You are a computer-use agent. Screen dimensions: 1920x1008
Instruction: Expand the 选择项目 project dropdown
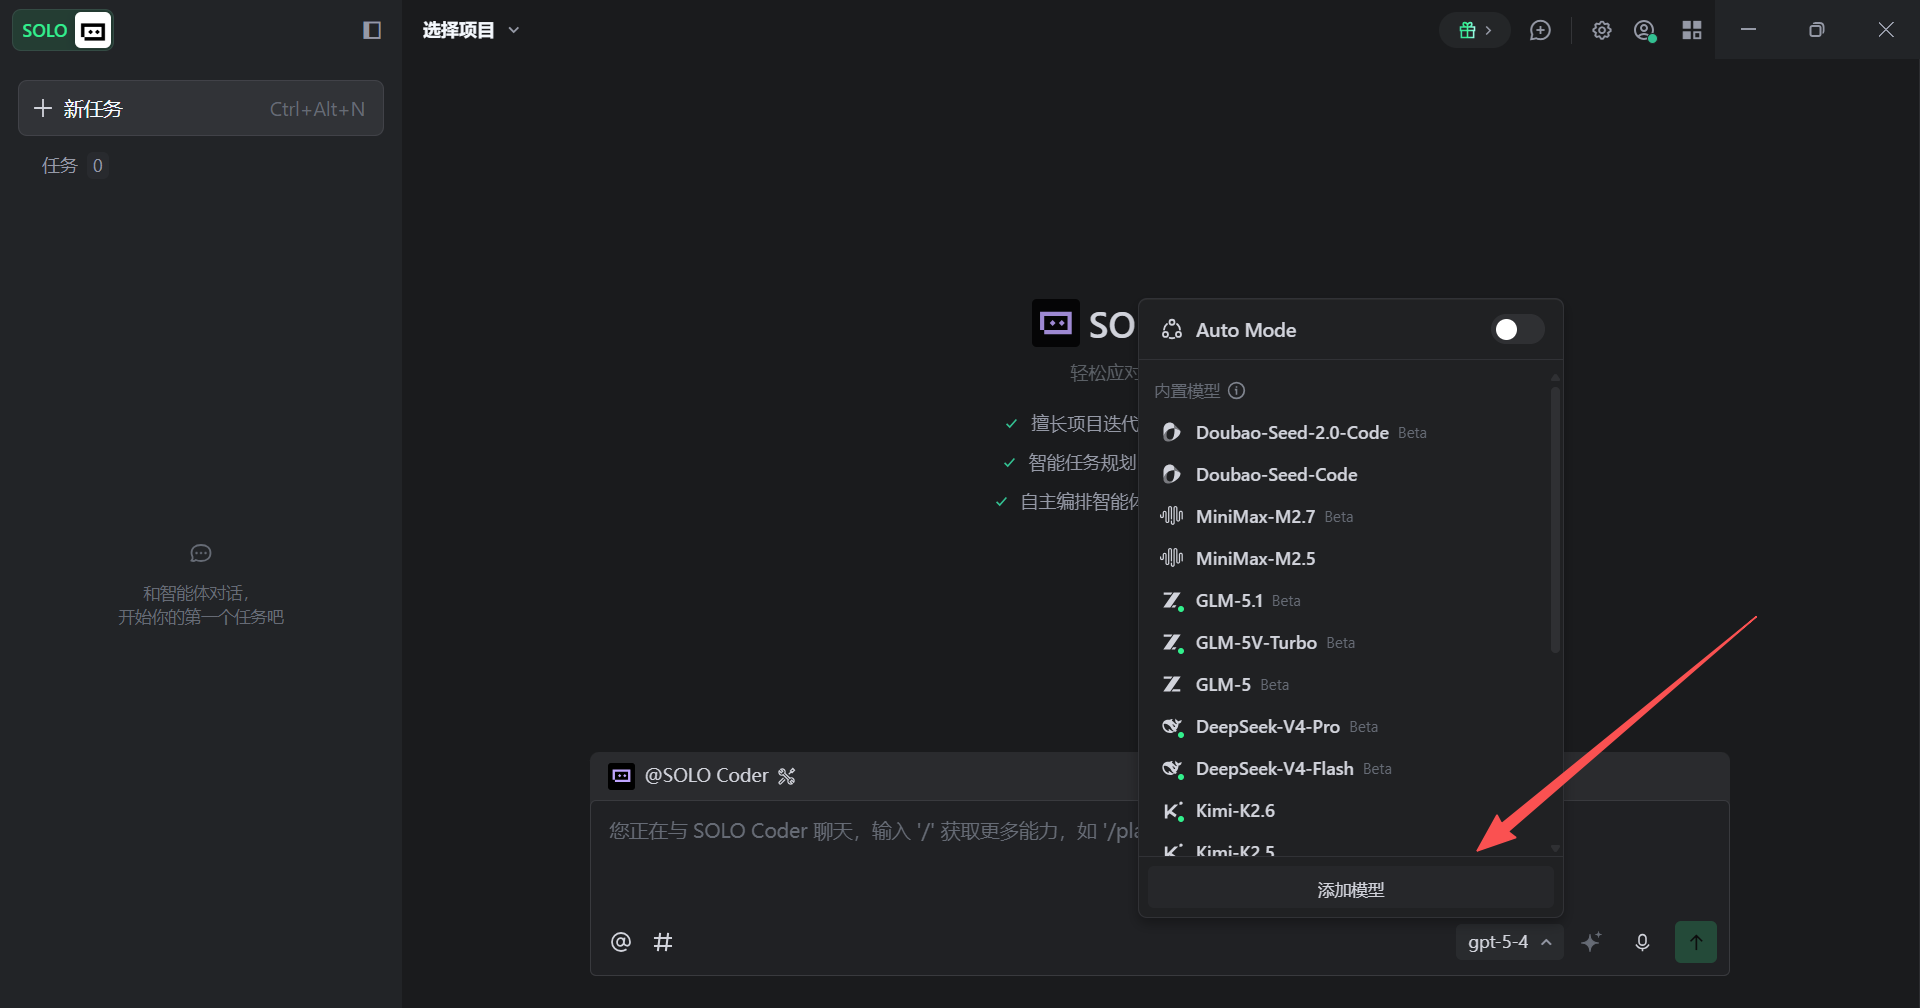point(471,30)
